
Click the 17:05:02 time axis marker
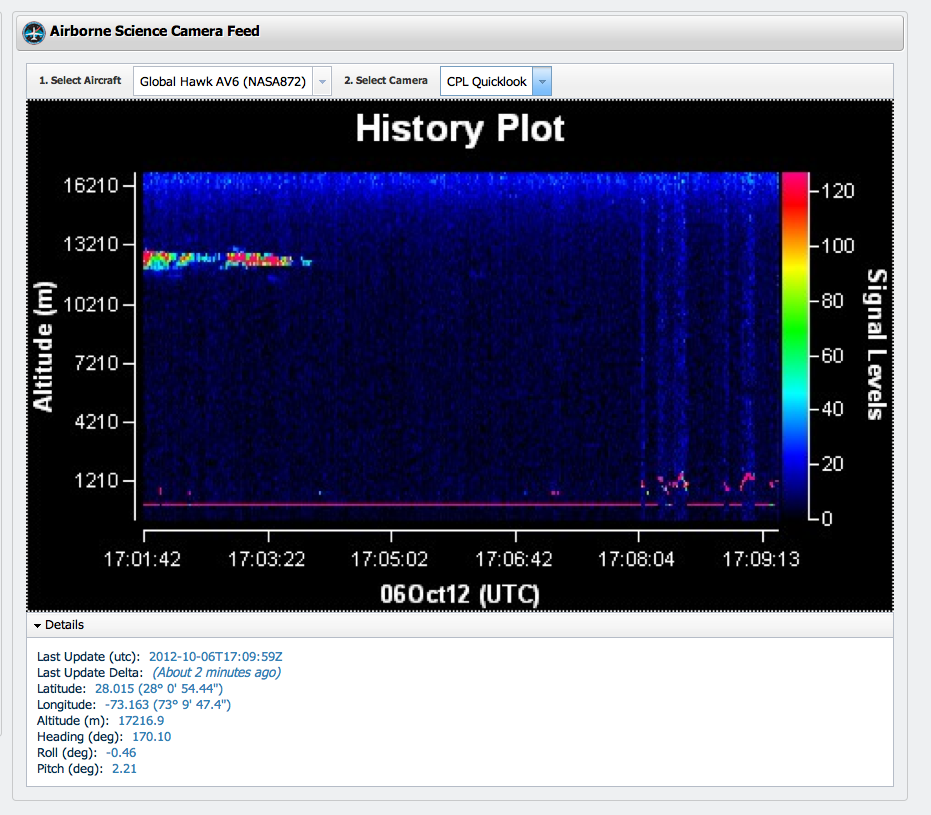click(391, 559)
